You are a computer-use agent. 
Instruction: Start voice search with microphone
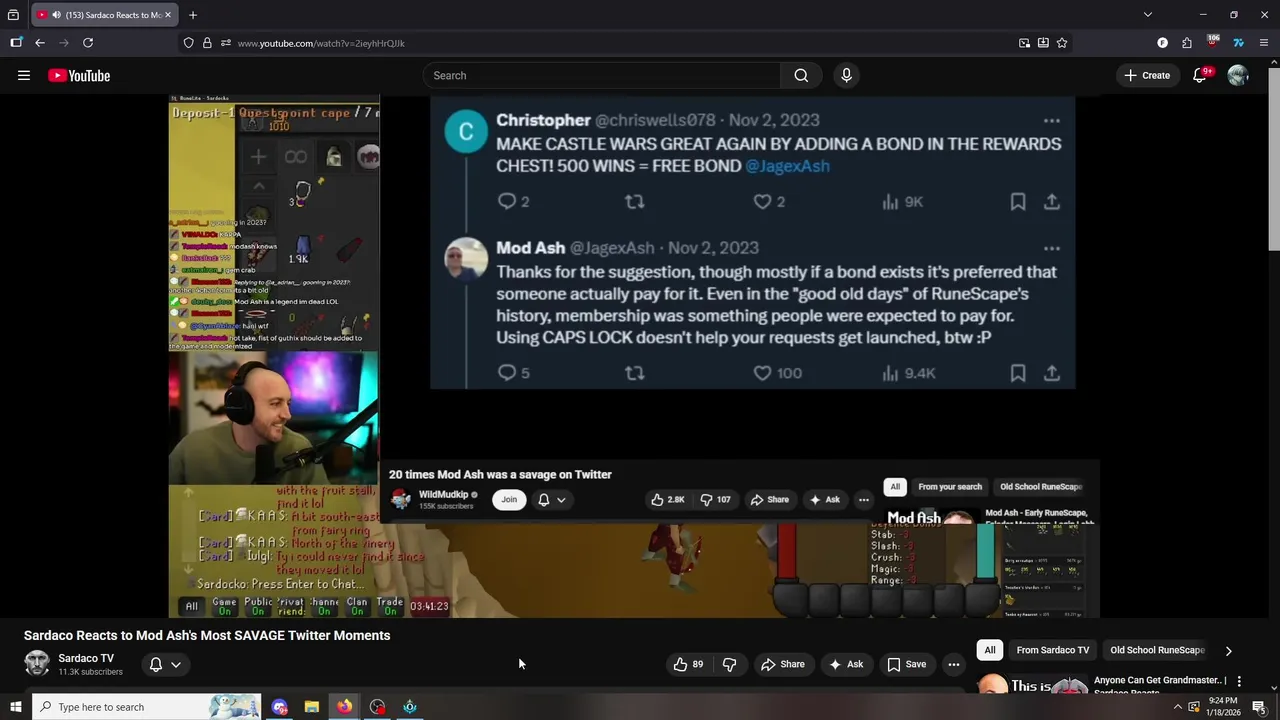[x=846, y=75]
